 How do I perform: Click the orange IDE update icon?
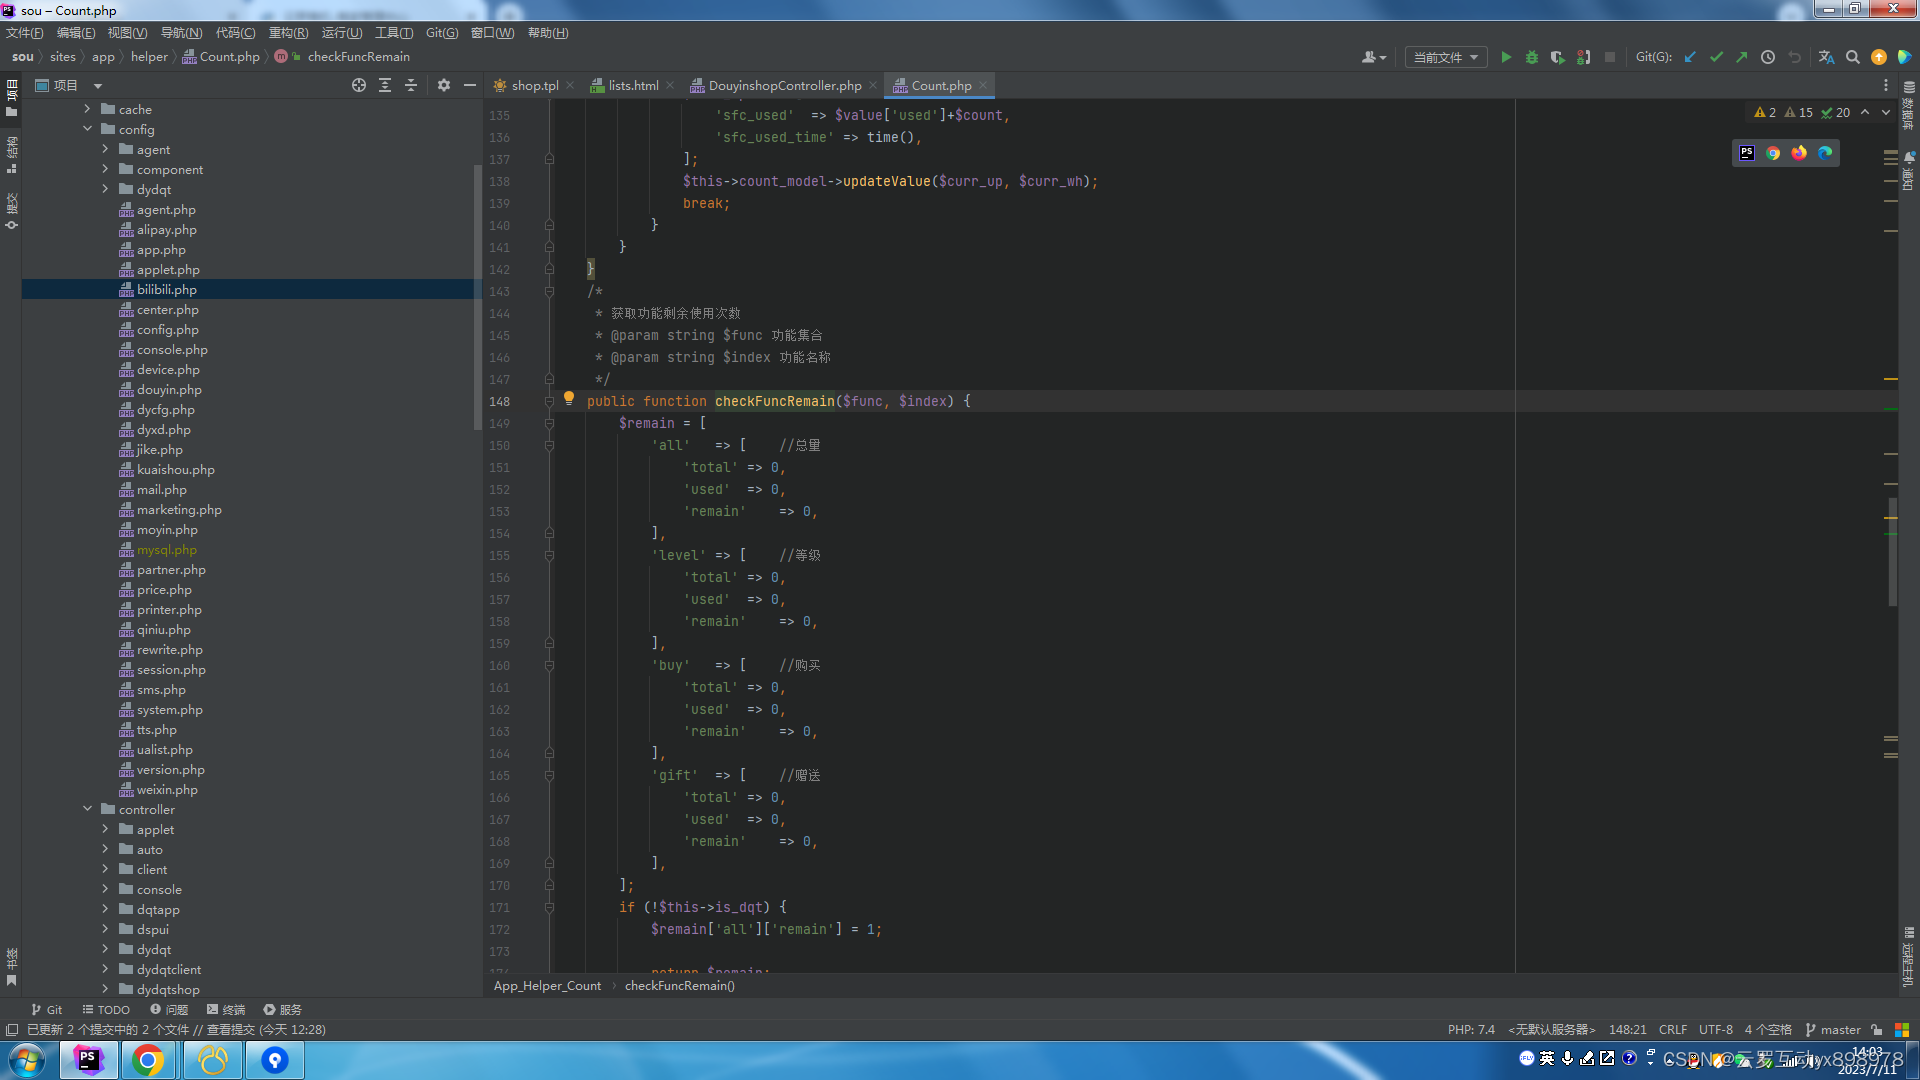[x=1879, y=57]
